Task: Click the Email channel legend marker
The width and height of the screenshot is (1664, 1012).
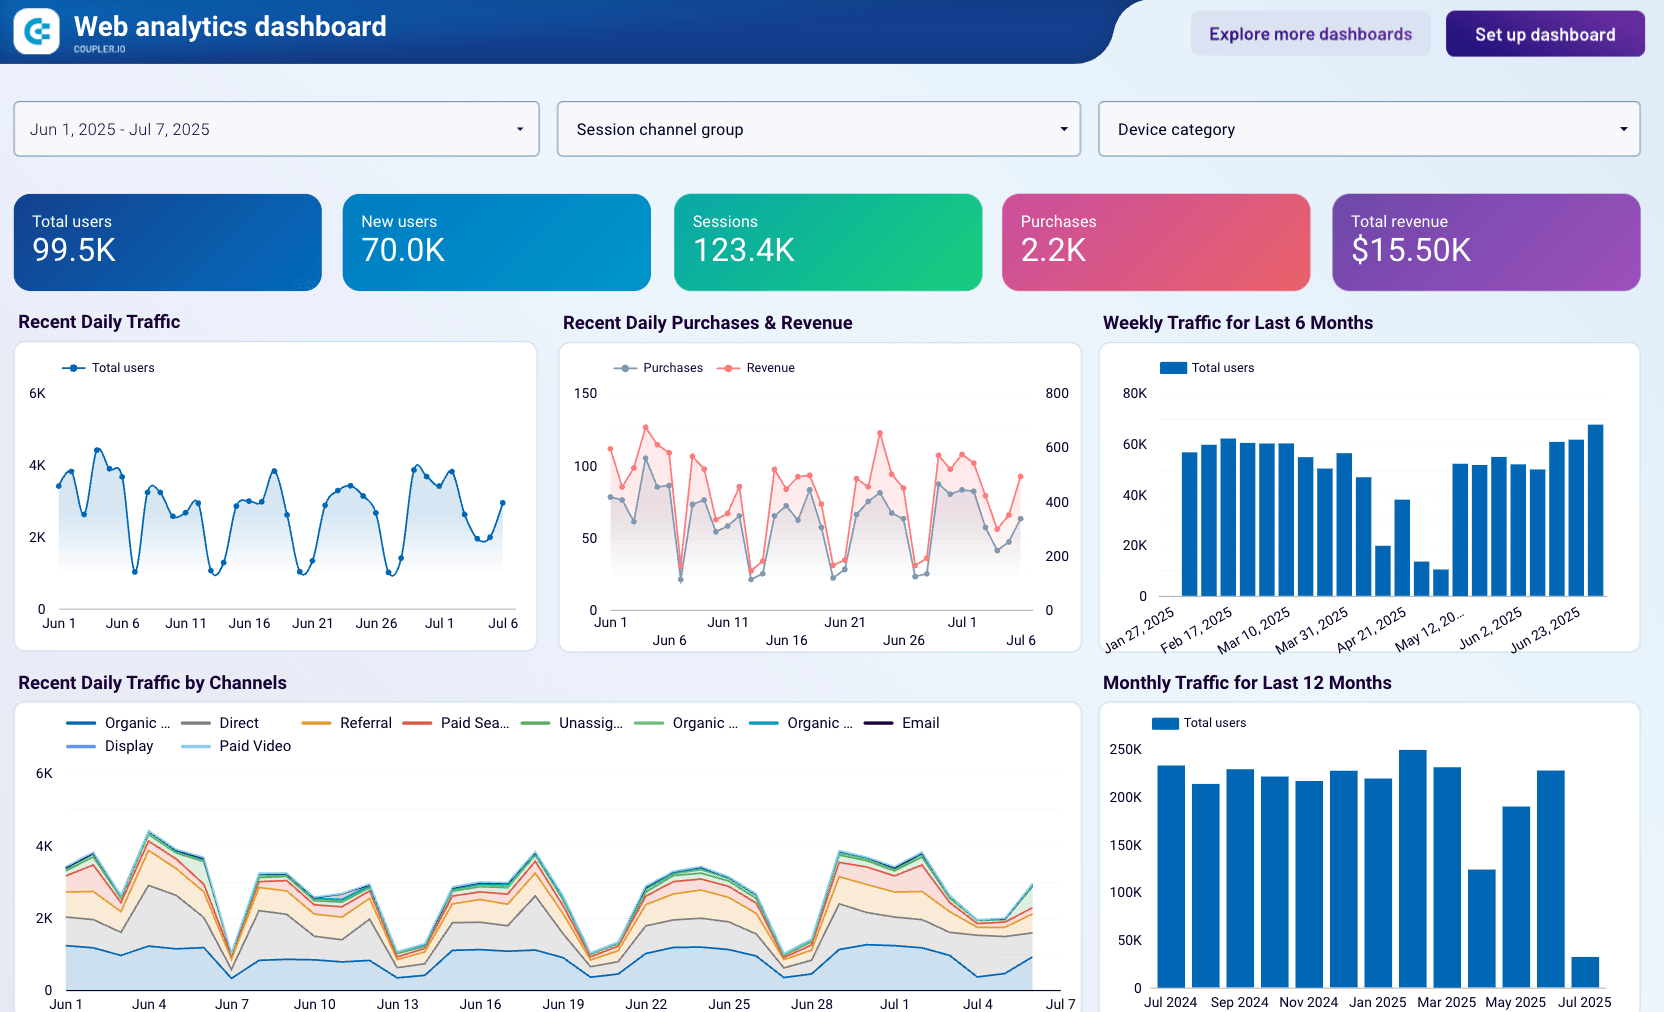Action: (877, 722)
